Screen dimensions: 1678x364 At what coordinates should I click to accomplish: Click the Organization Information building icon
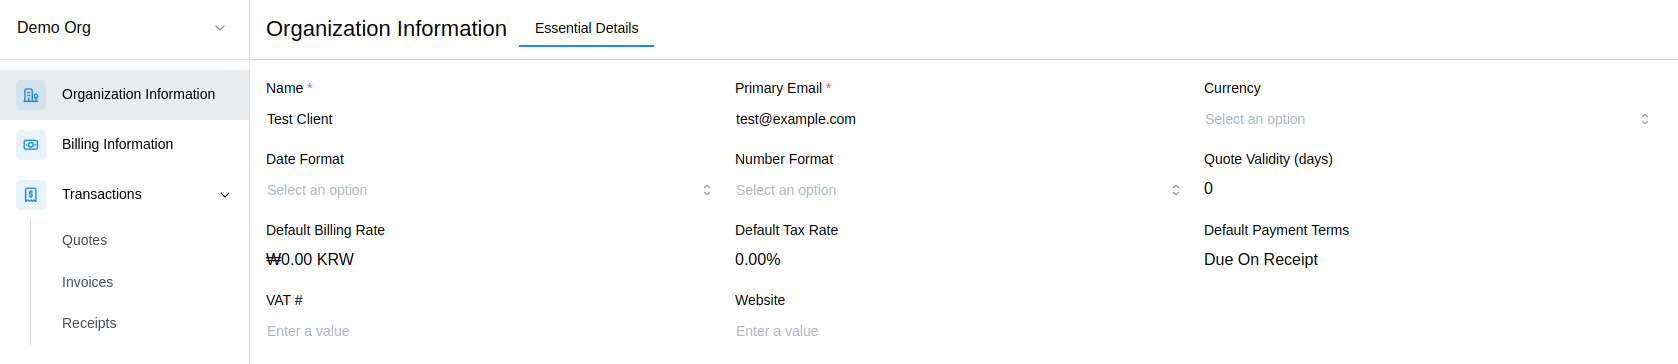31,95
